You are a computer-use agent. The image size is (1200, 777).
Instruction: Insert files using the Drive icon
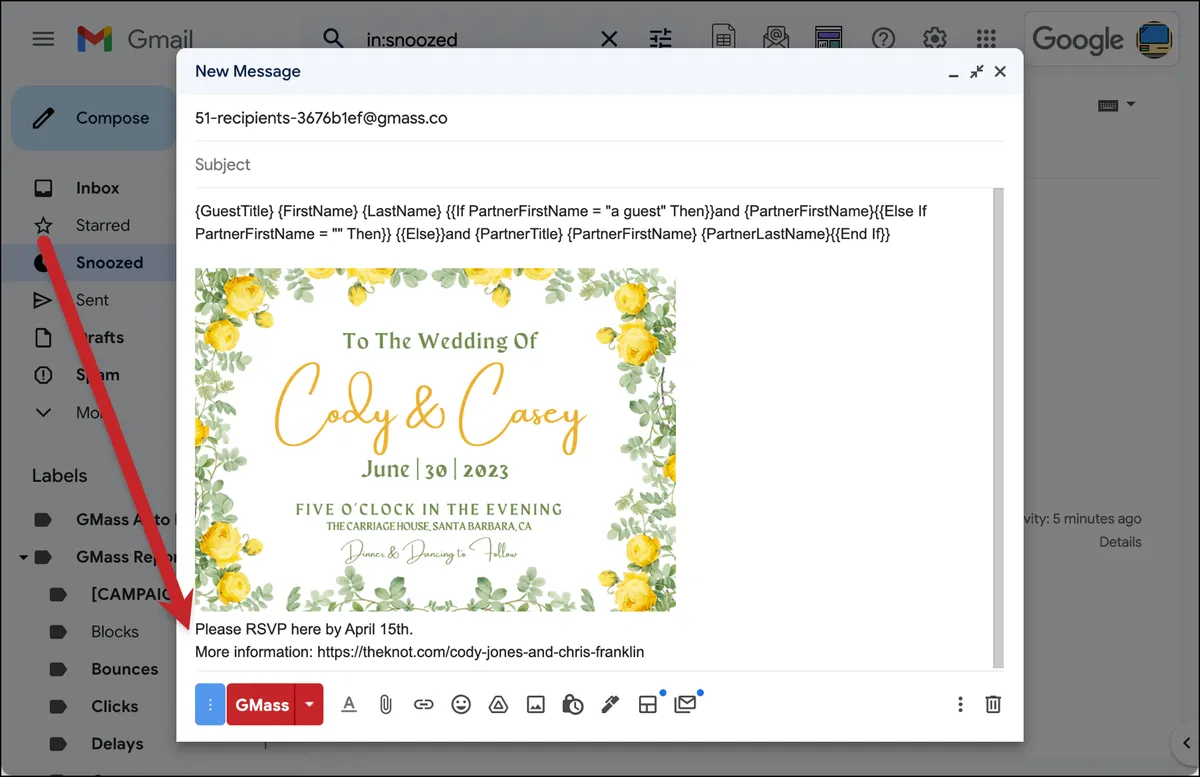pyautogui.click(x=498, y=705)
